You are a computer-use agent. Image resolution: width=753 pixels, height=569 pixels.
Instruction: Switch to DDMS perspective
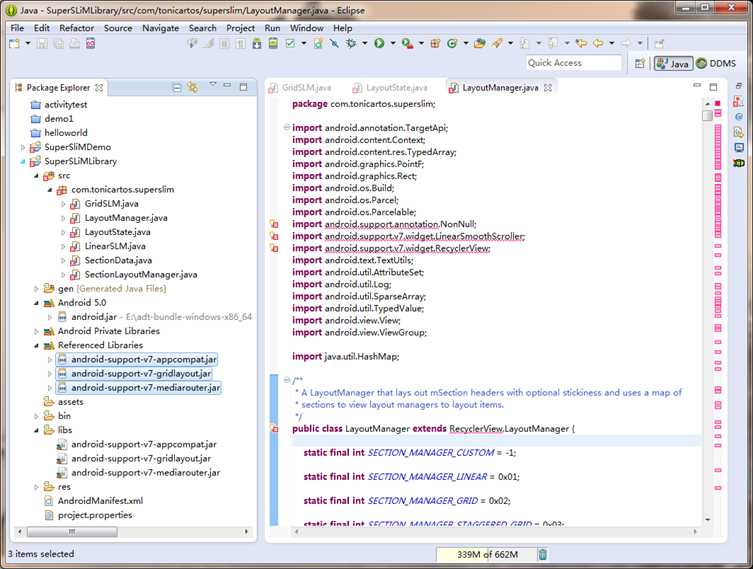pyautogui.click(x=716, y=63)
